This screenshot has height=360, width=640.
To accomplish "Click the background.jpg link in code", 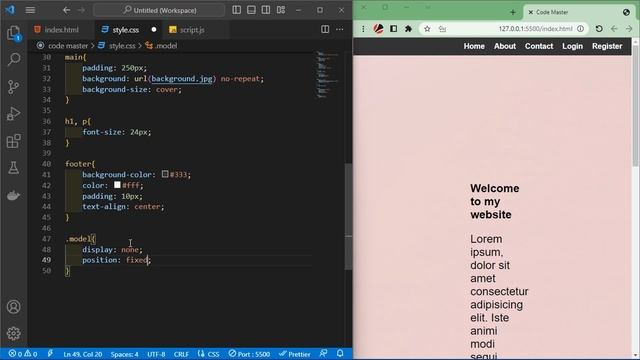I will [x=182, y=79].
